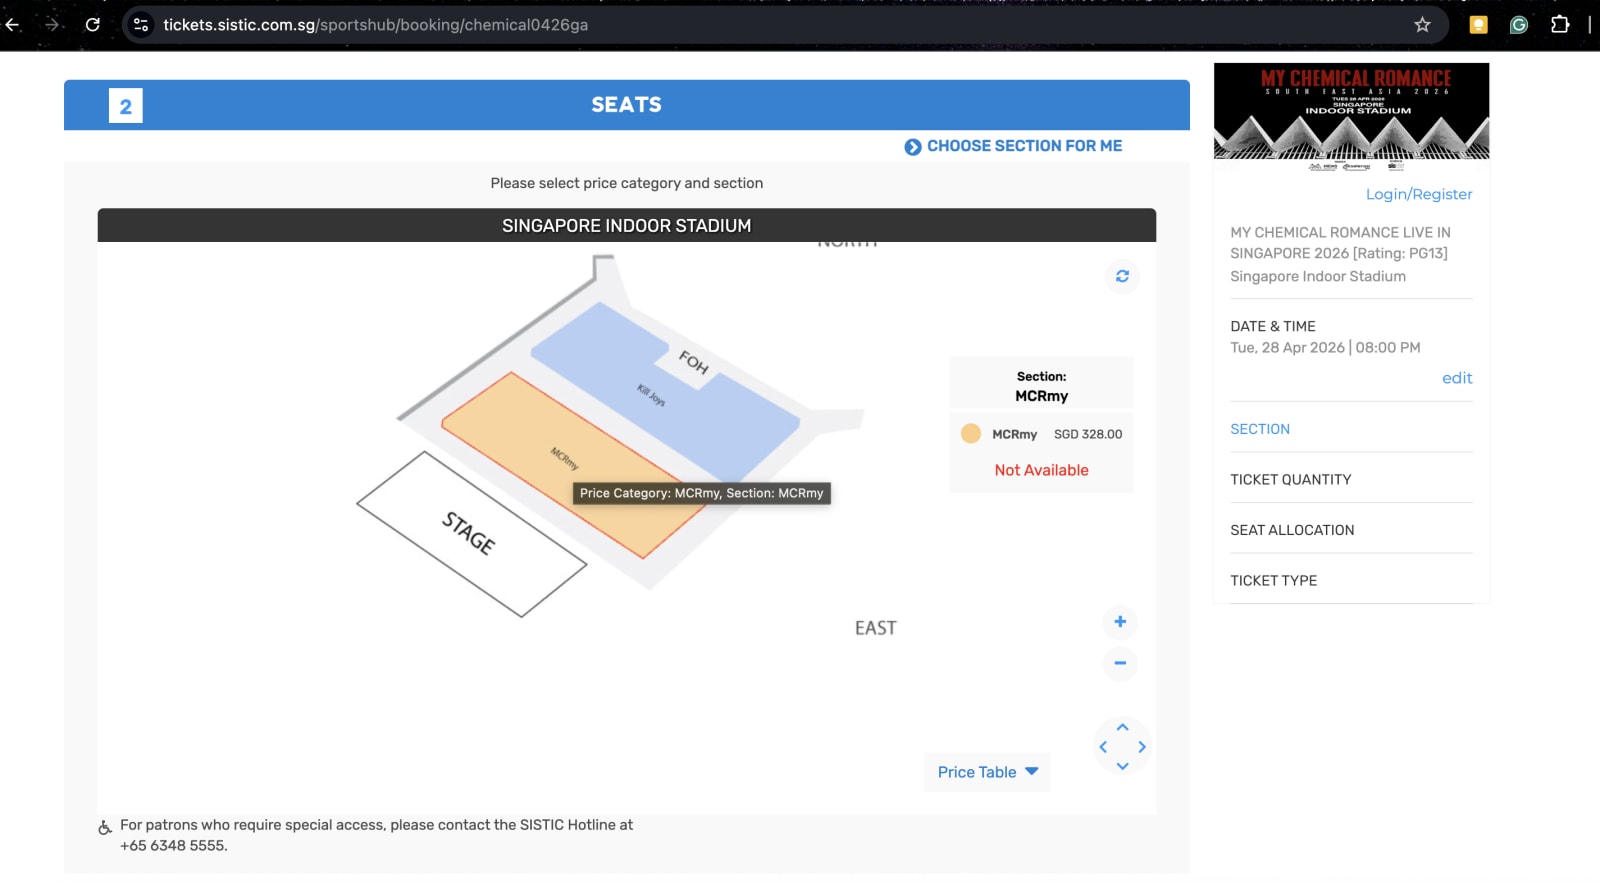Screen dimensions: 1600x882
Task: Click the Singapore Indoor Stadium venue text in sidebar
Action: pos(1318,277)
